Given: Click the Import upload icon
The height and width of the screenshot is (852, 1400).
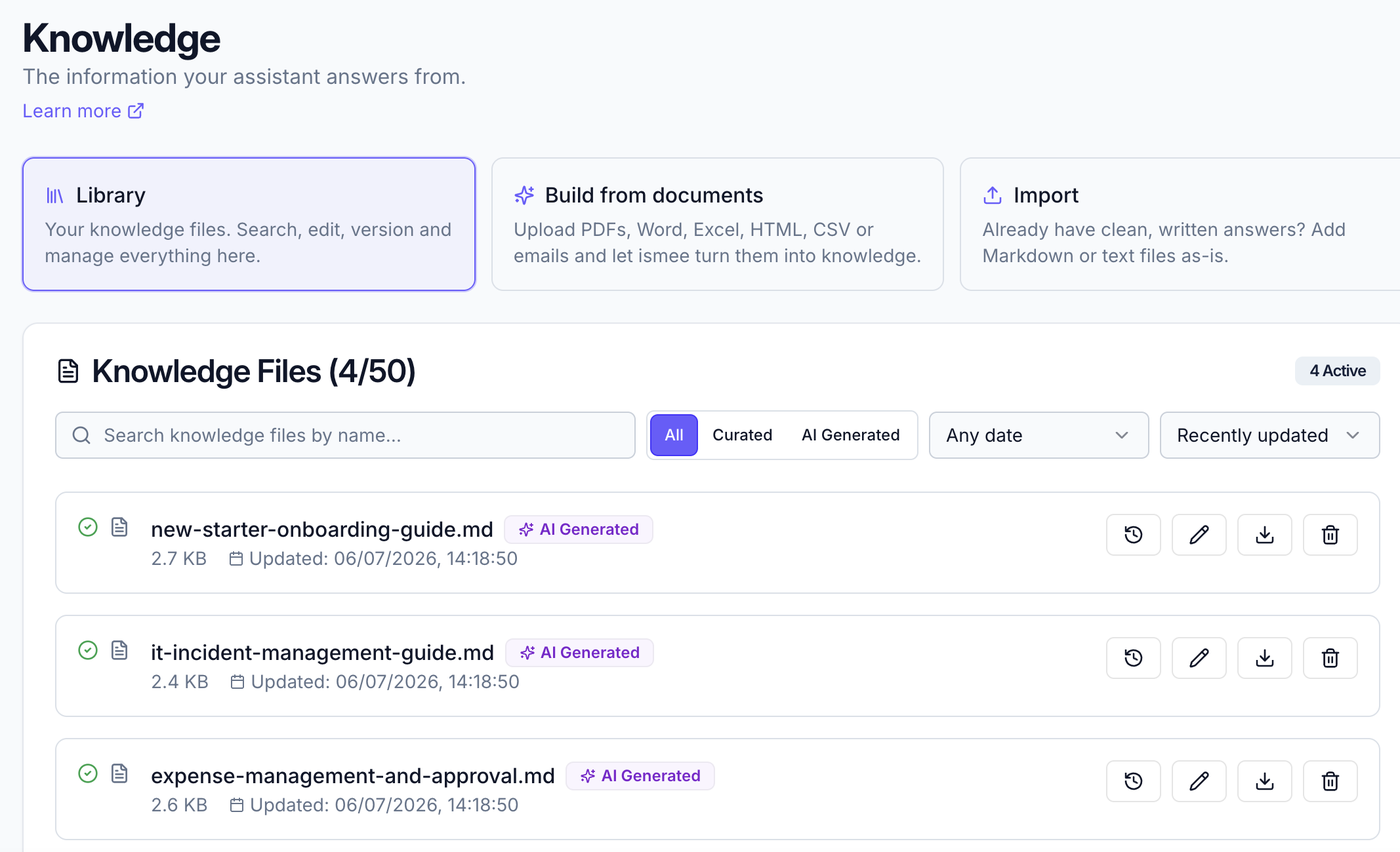Looking at the screenshot, I should point(993,195).
